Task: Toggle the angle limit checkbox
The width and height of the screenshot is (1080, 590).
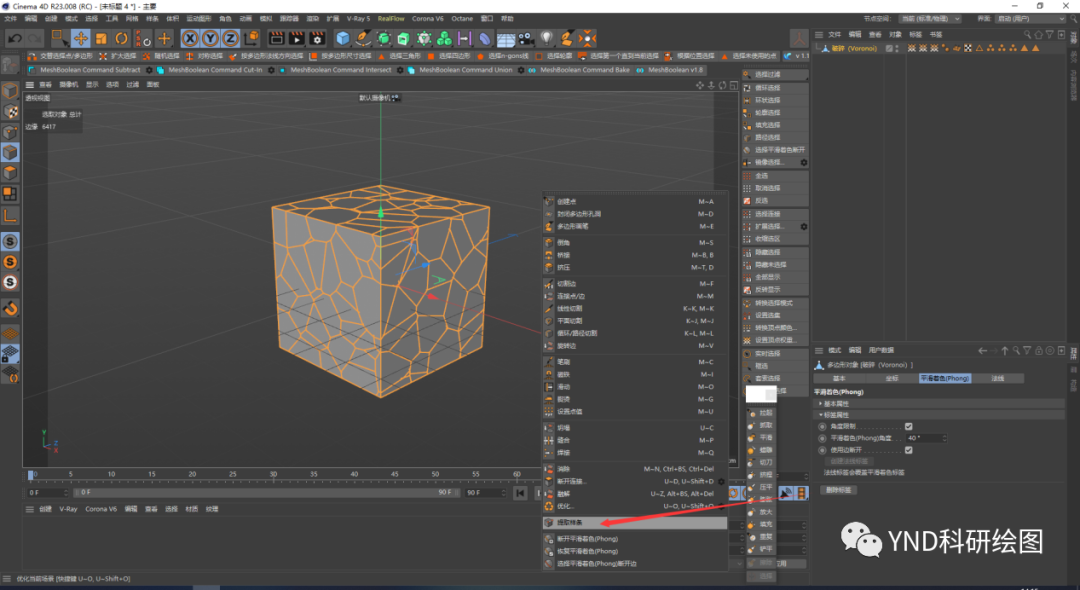Action: coord(908,426)
